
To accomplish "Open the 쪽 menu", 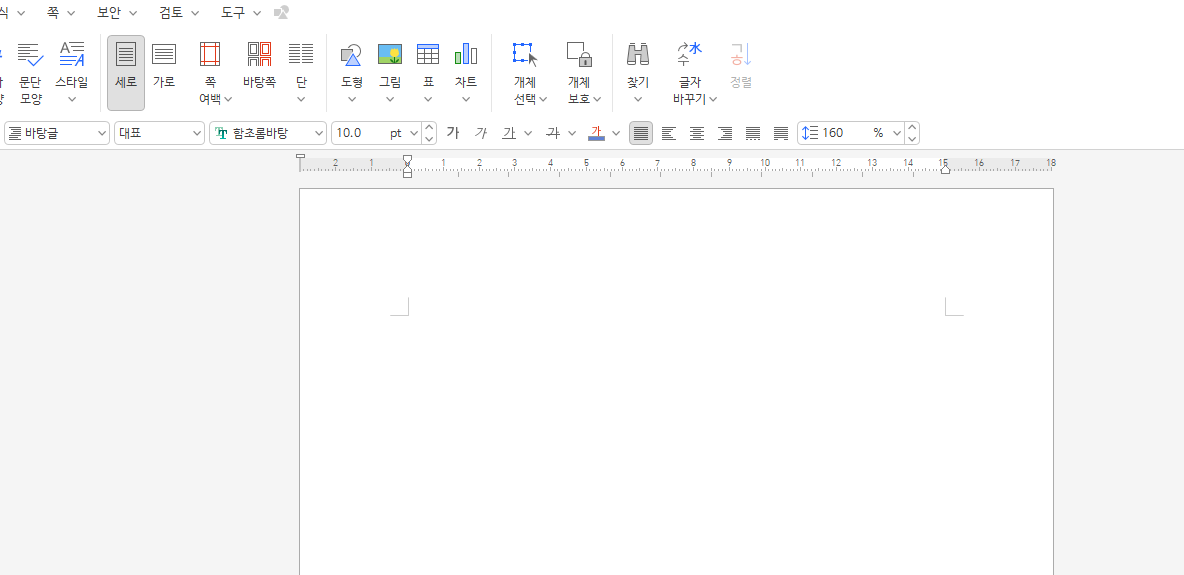I will click(x=60, y=13).
